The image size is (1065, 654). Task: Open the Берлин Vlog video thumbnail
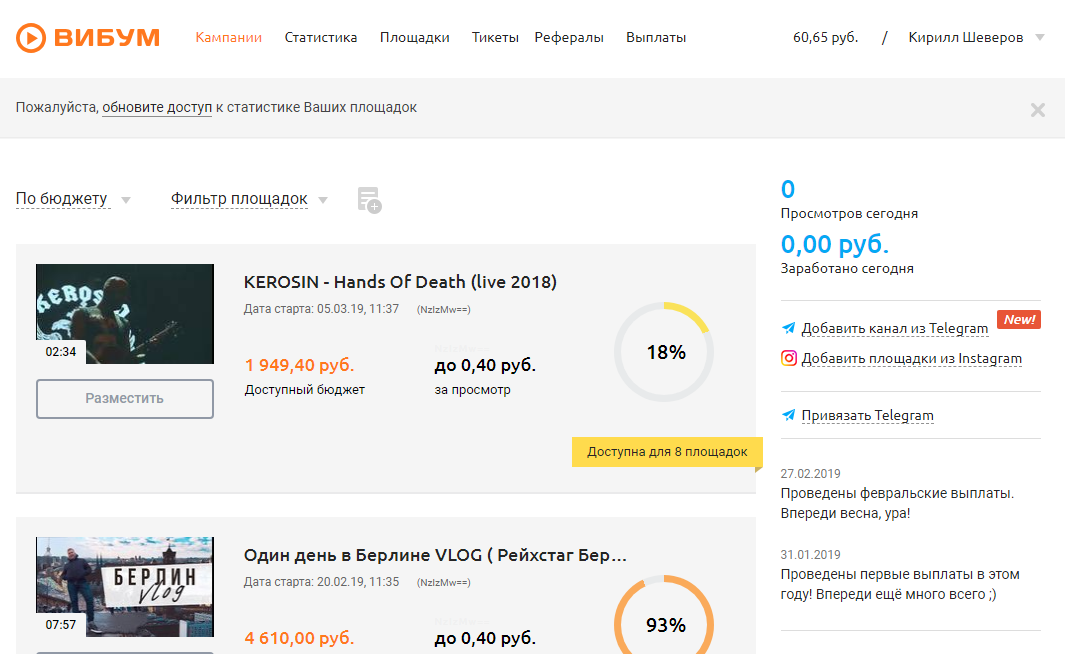pyautogui.click(x=125, y=587)
